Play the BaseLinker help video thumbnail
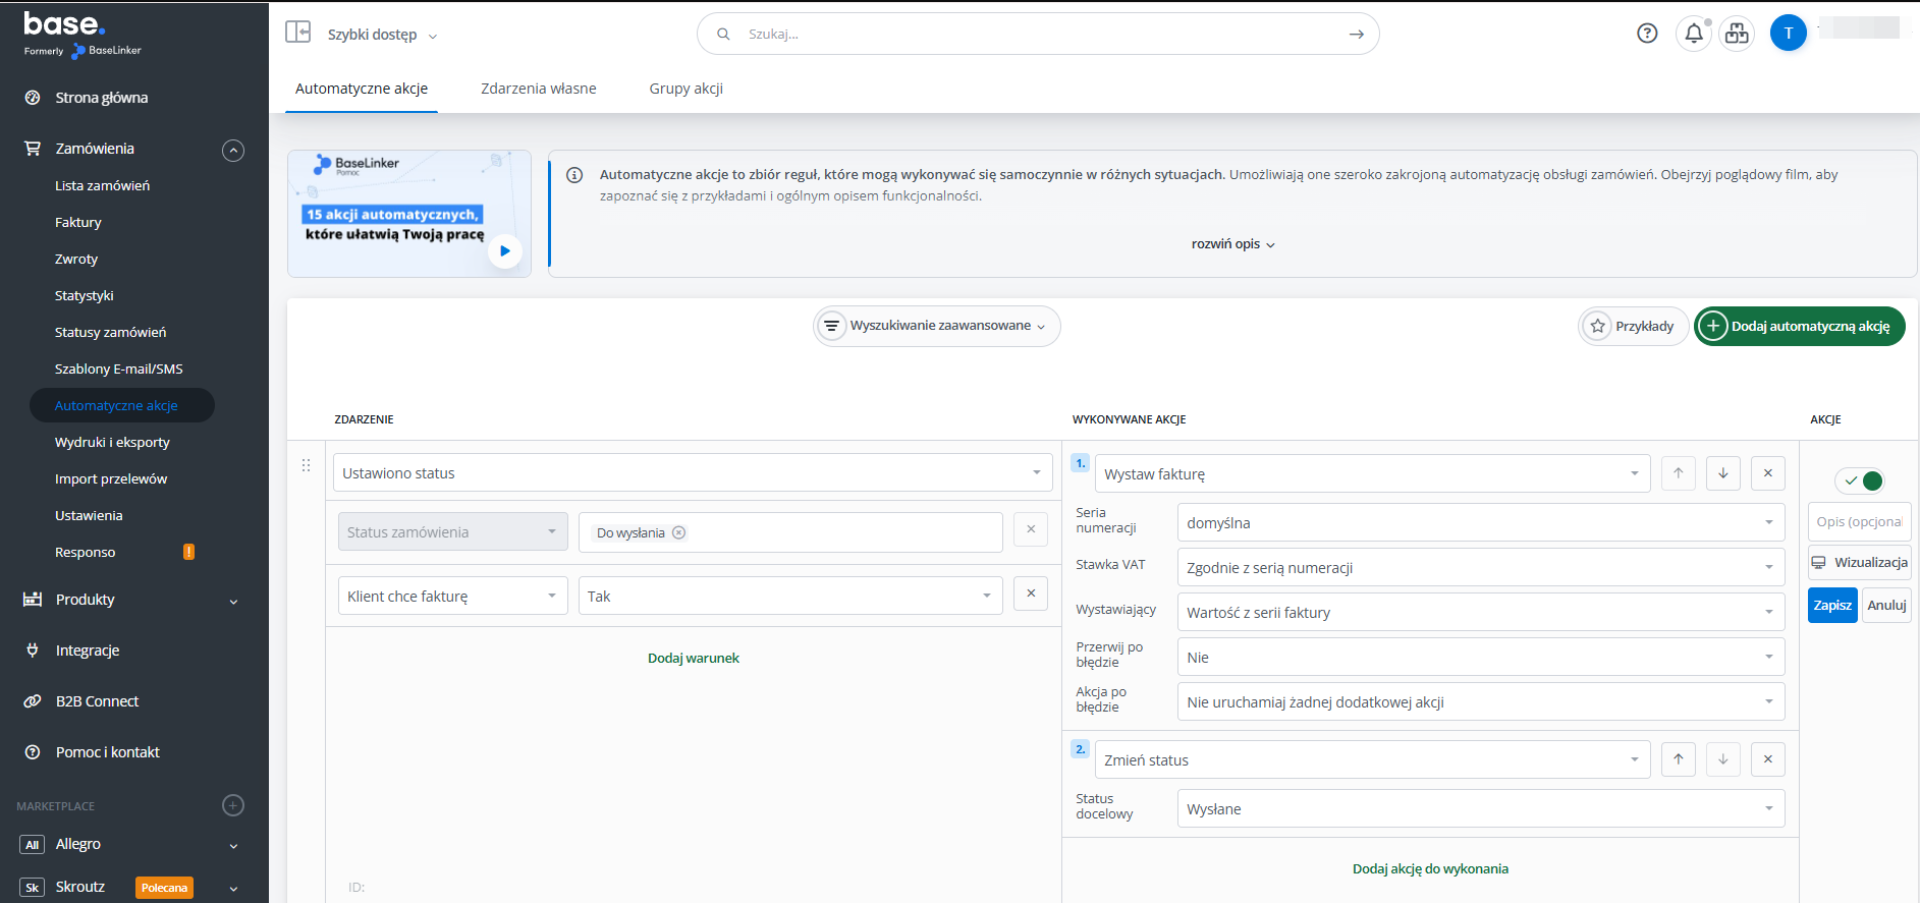The image size is (1920, 903). click(505, 251)
